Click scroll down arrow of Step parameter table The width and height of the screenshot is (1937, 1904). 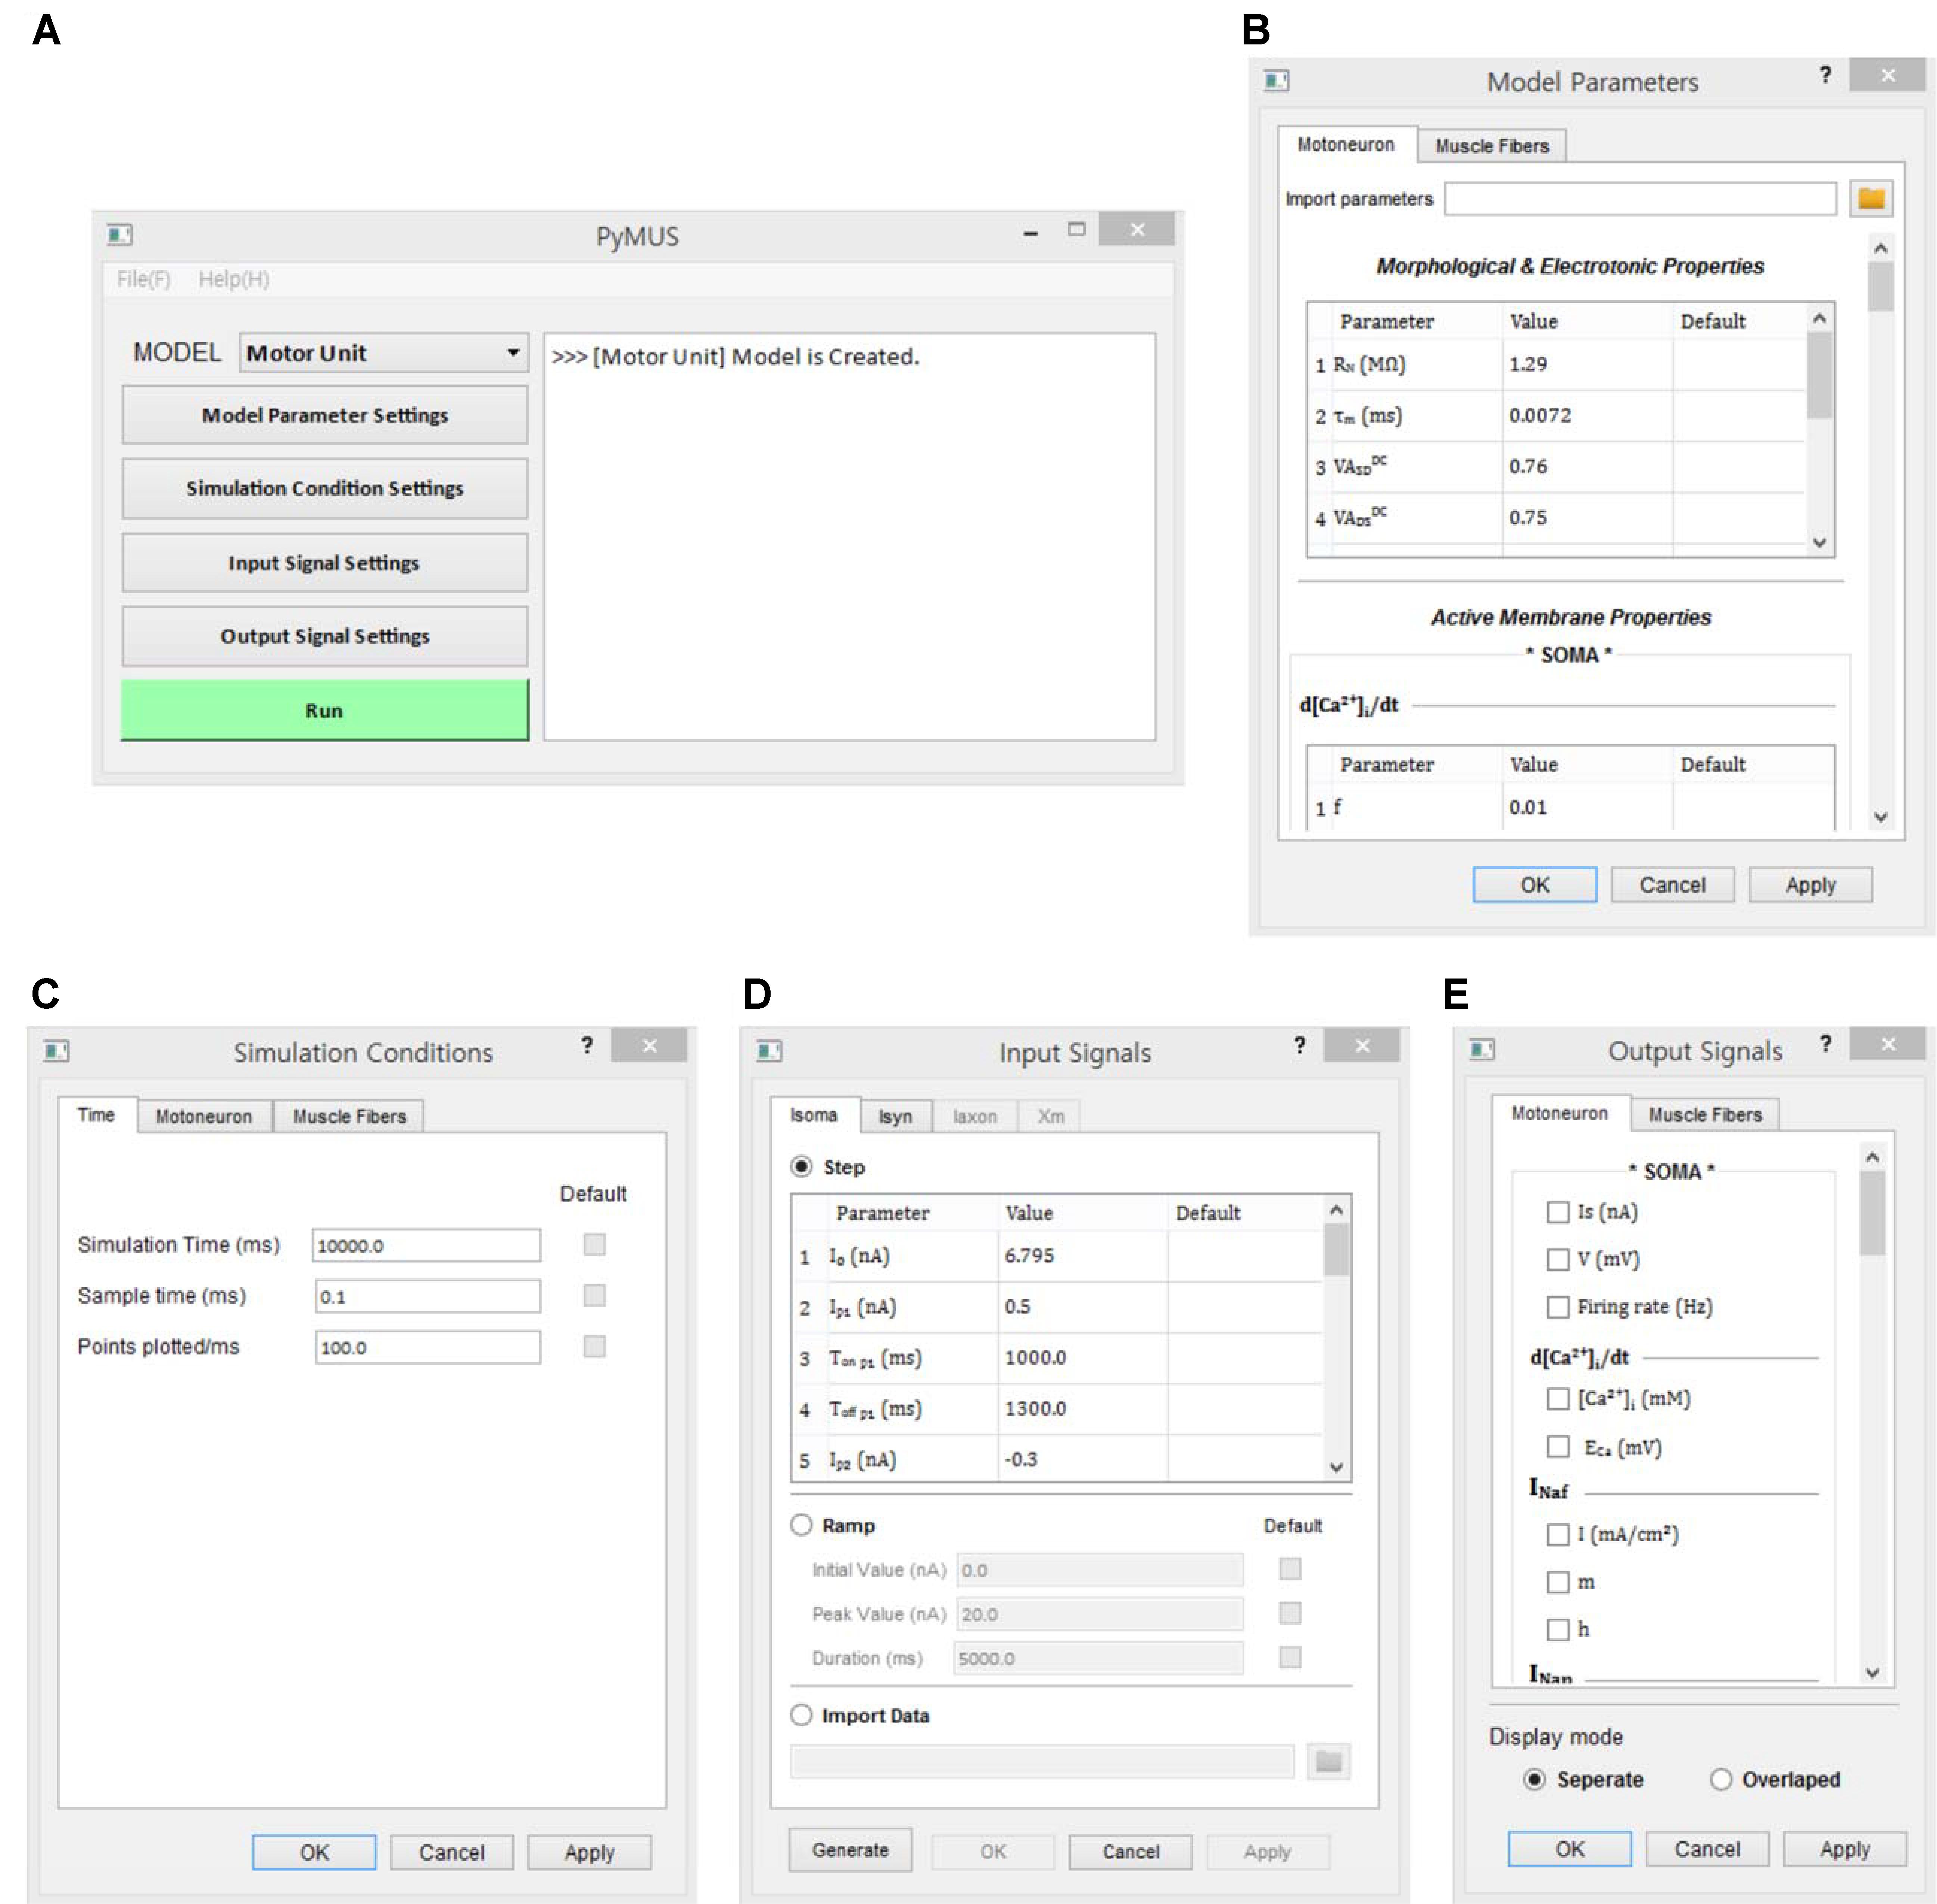point(1336,1467)
